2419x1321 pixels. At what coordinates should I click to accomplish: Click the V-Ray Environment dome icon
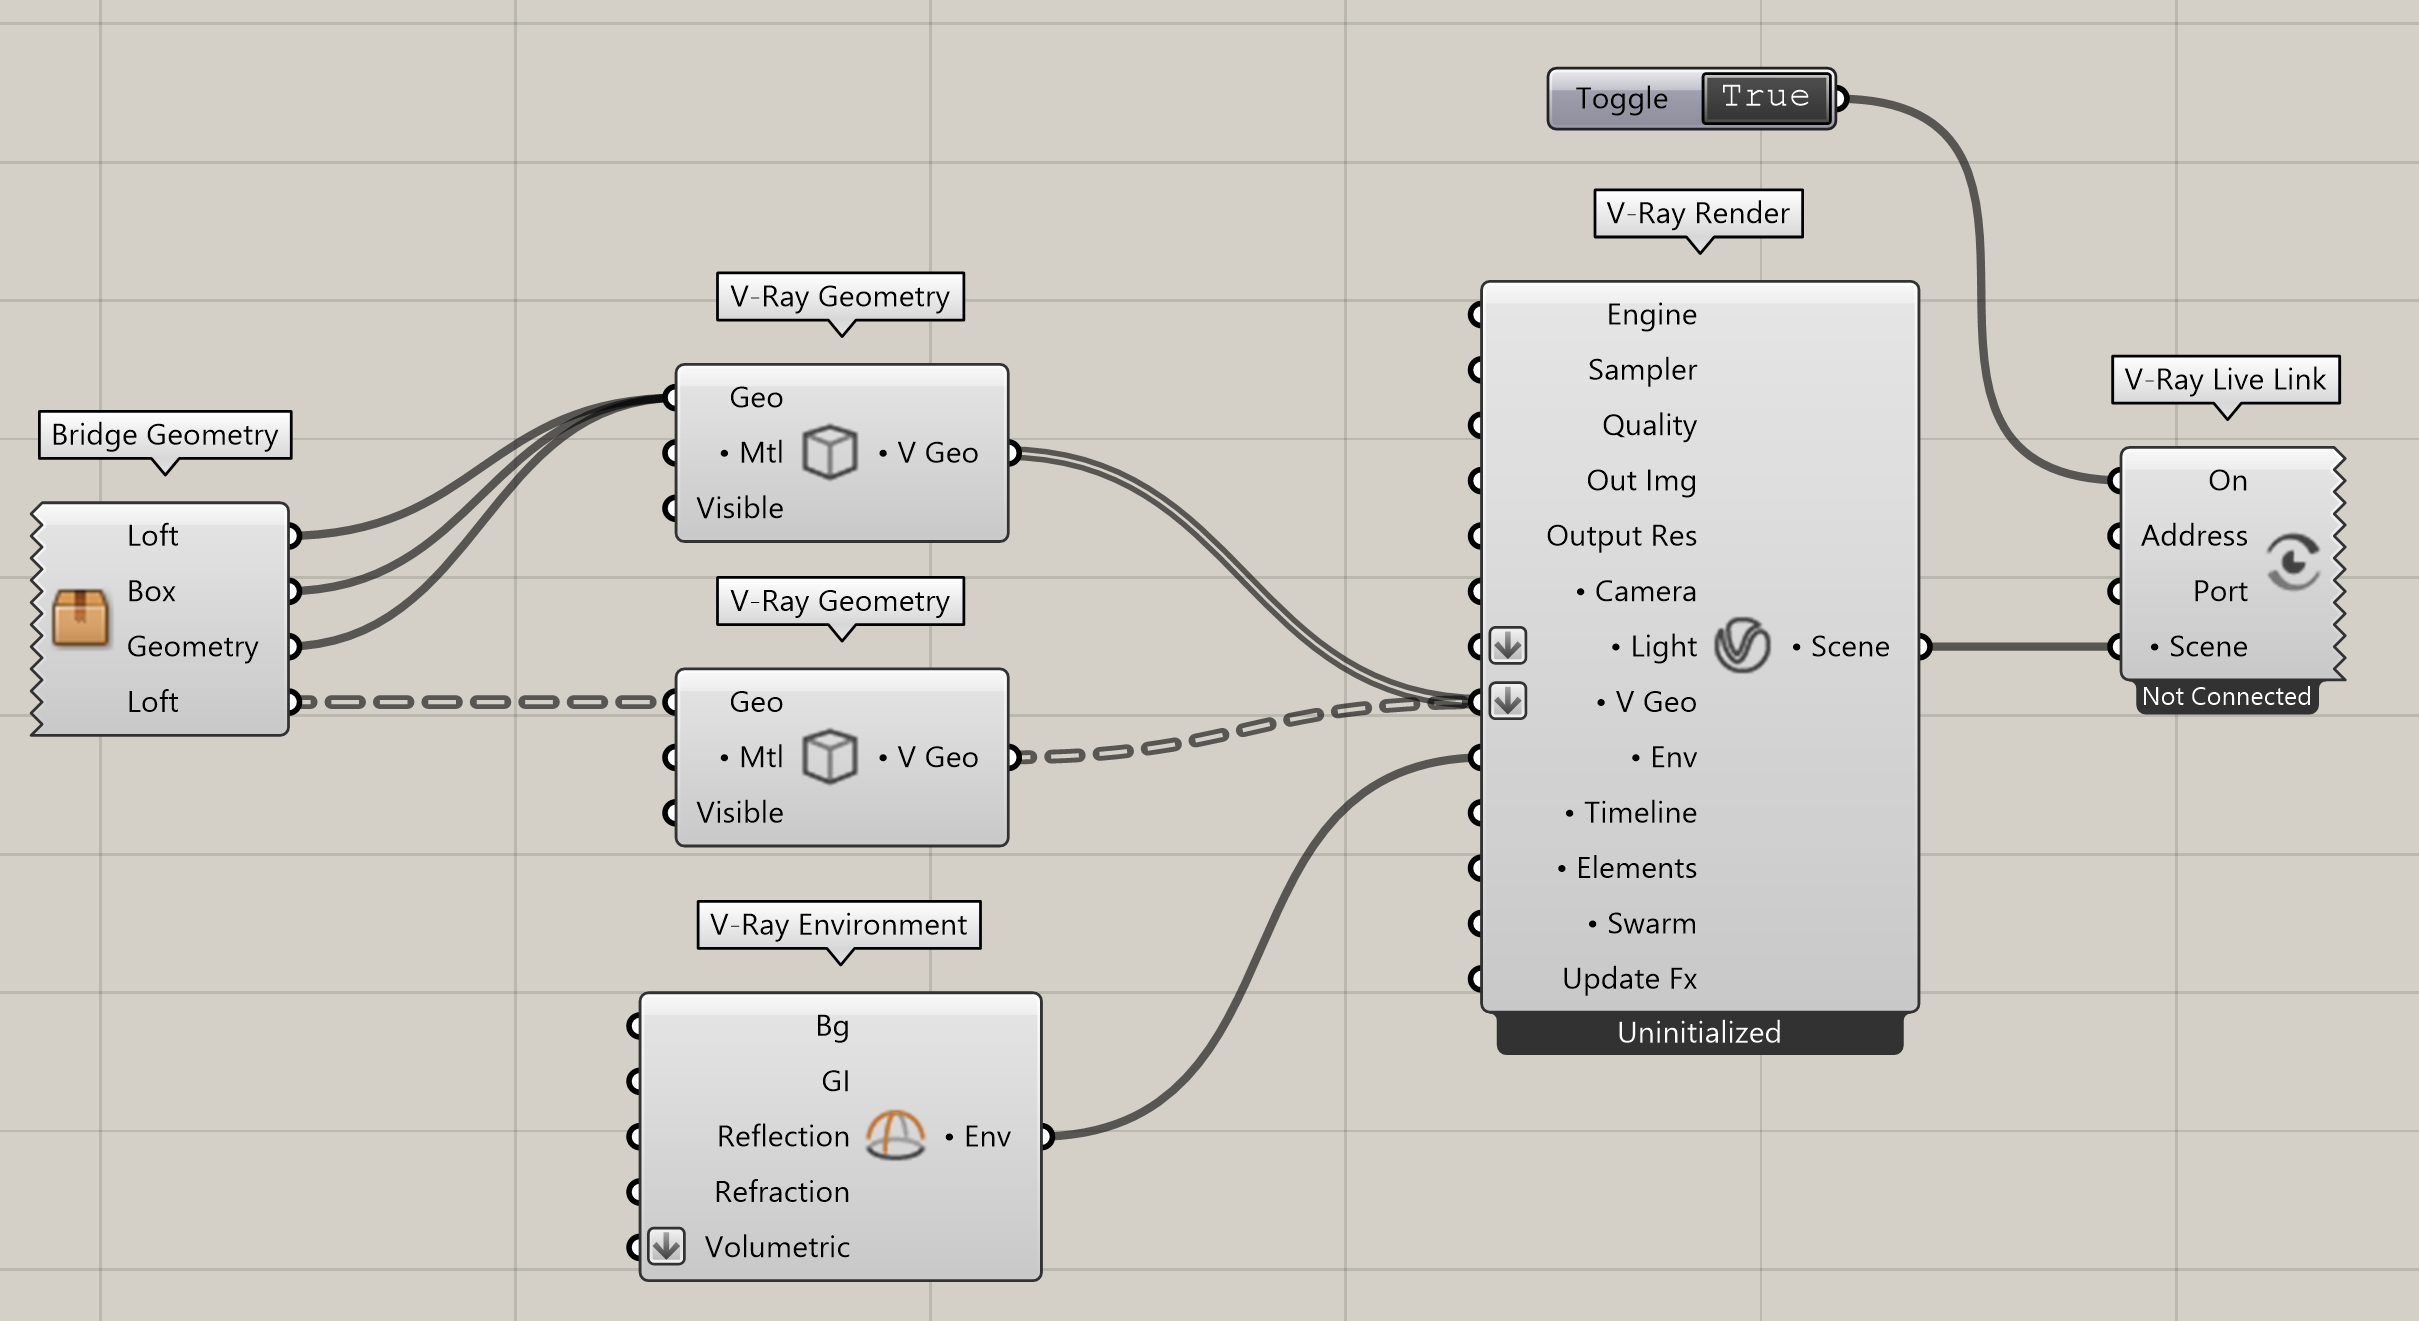pyautogui.click(x=895, y=1135)
